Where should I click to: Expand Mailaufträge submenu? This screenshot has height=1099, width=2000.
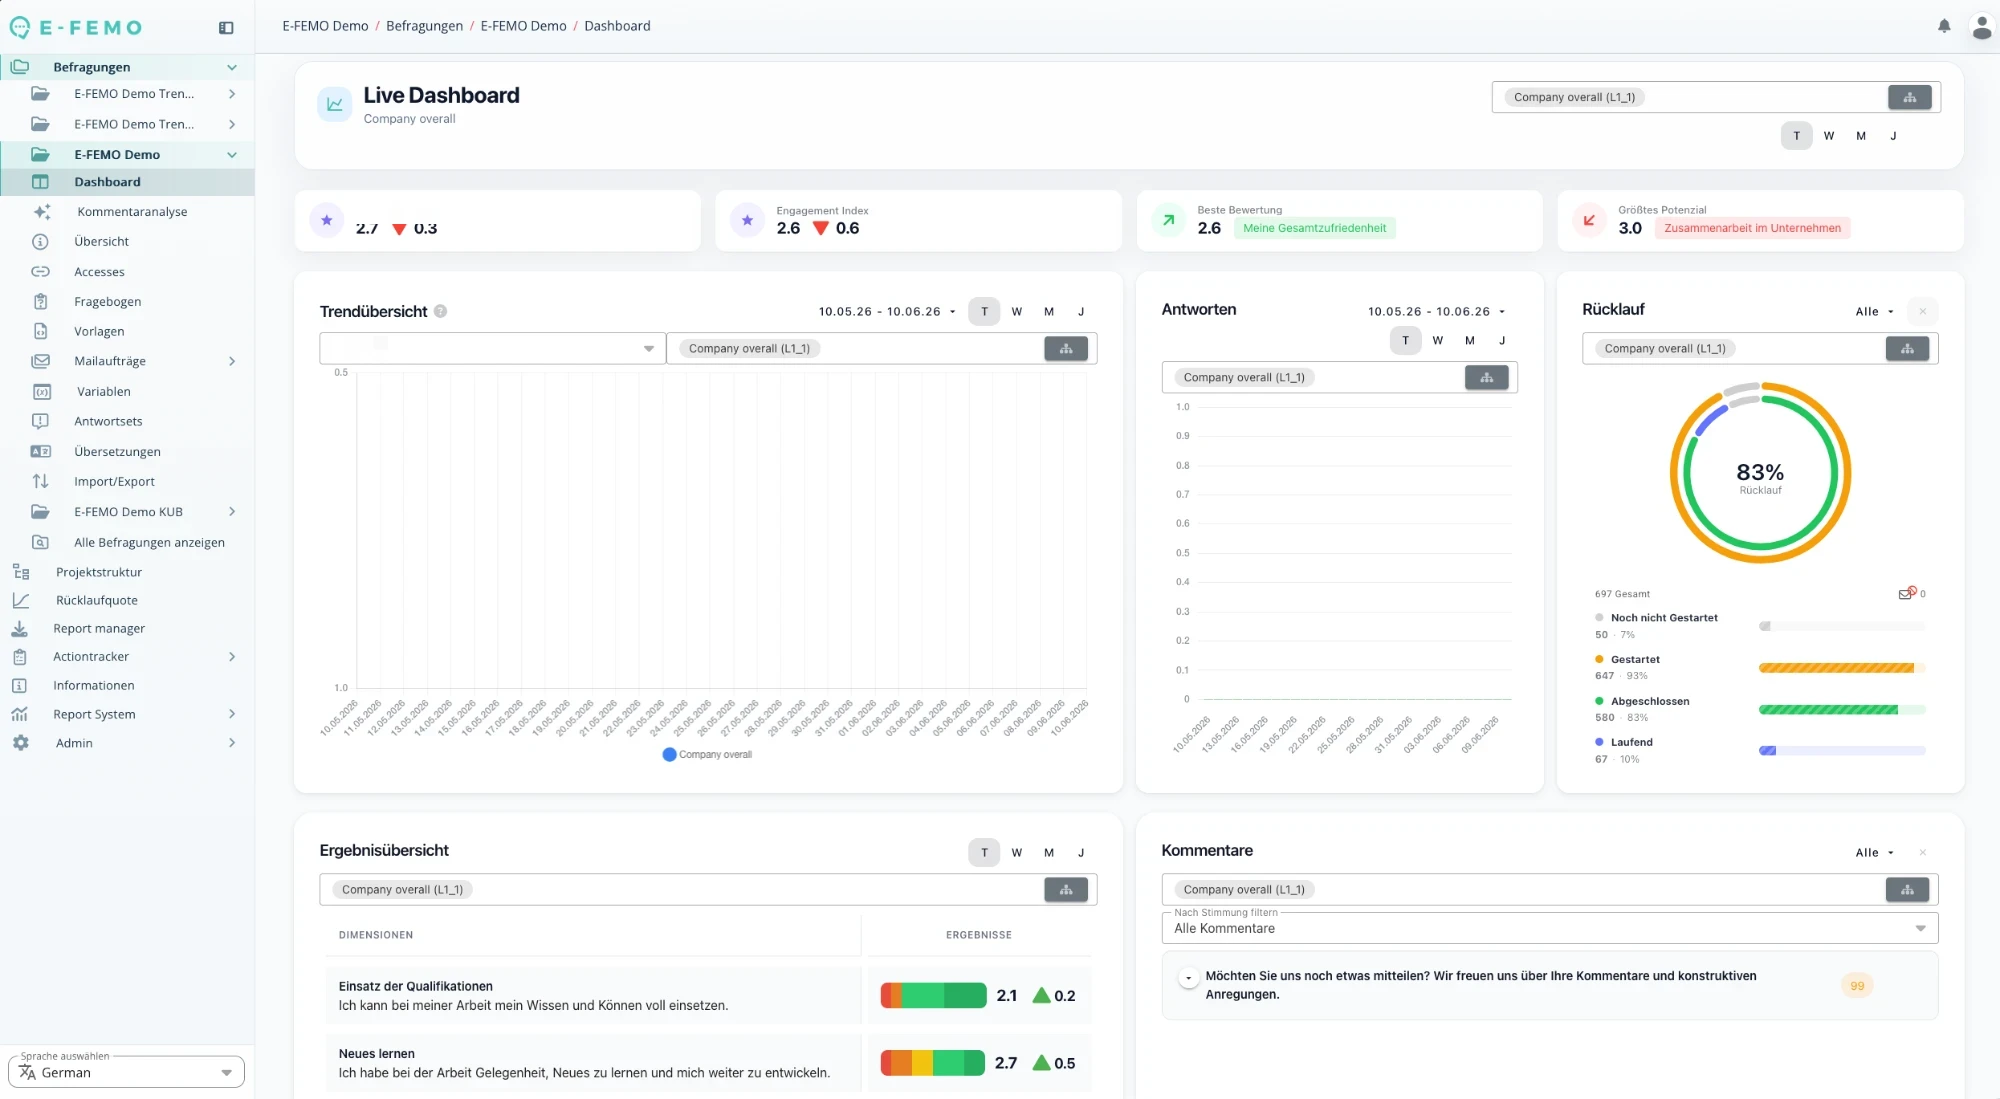click(232, 361)
